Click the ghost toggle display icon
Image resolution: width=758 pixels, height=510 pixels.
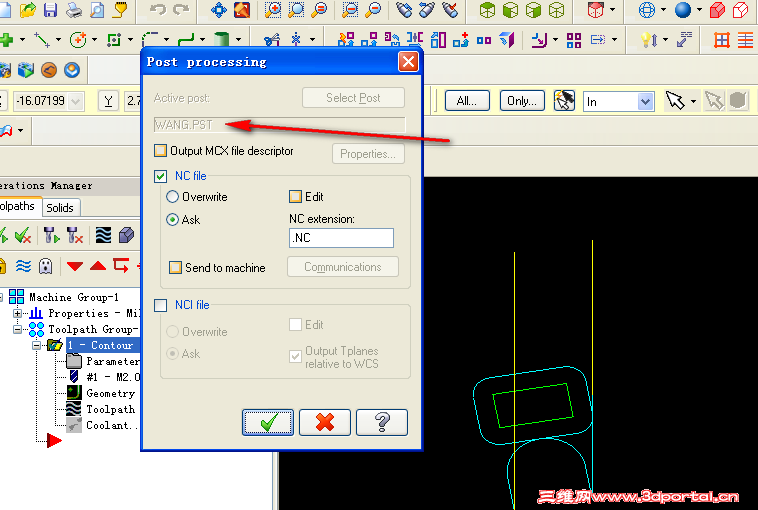[45, 266]
